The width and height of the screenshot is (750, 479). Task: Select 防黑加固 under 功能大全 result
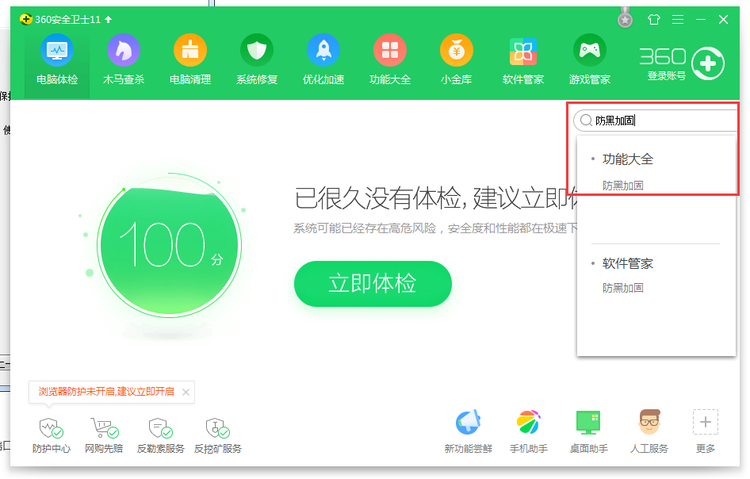coord(623,185)
